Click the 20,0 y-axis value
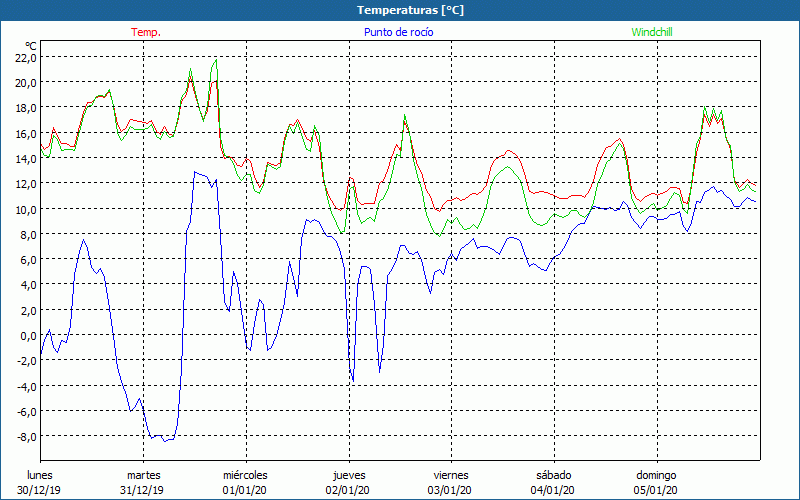The image size is (800, 500). coord(26,83)
